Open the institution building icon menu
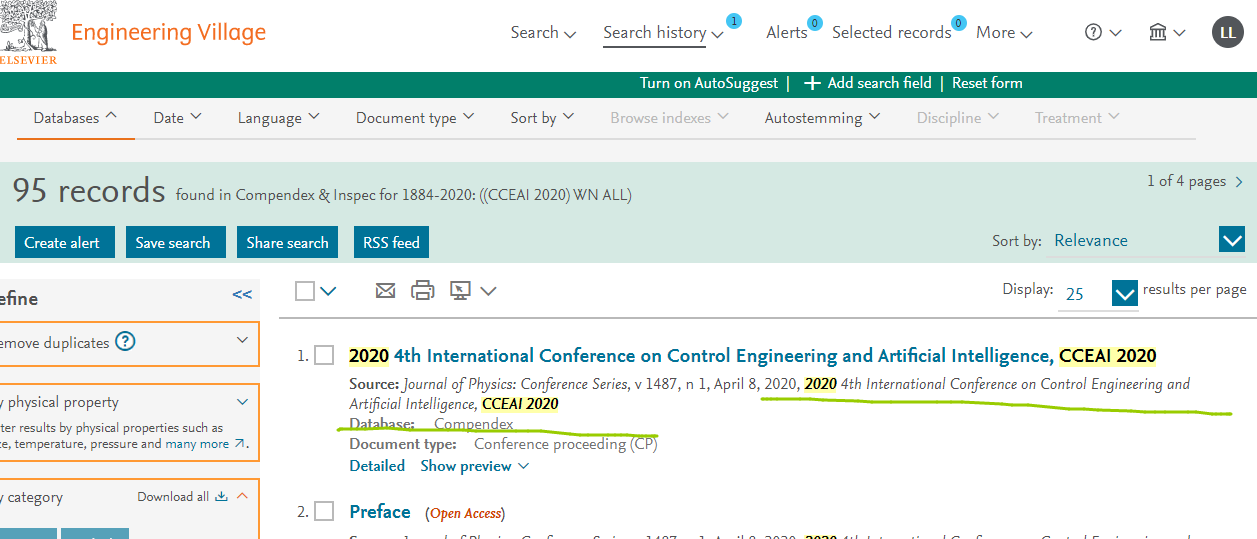 (x=1167, y=33)
